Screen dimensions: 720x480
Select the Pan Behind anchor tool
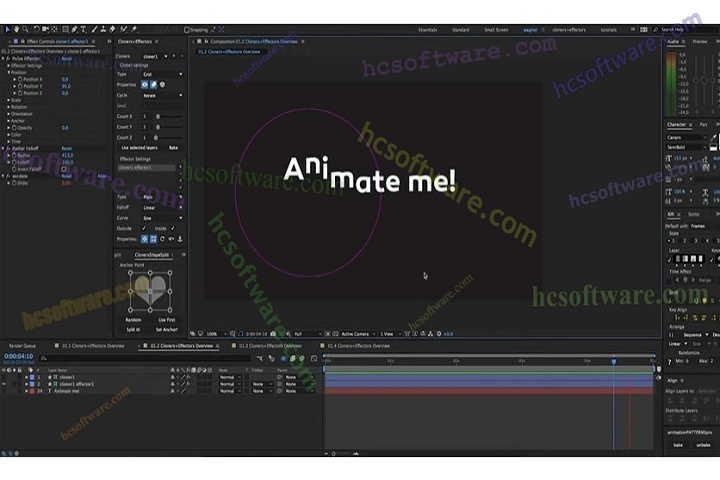55,29
